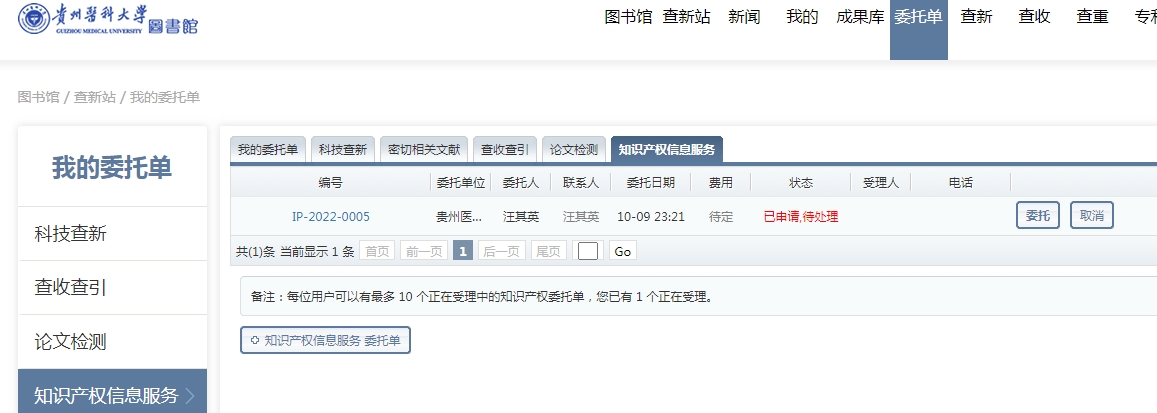The height and width of the screenshot is (413, 1157).
Task: Click the 委托 button in the row
Action: tap(1038, 215)
